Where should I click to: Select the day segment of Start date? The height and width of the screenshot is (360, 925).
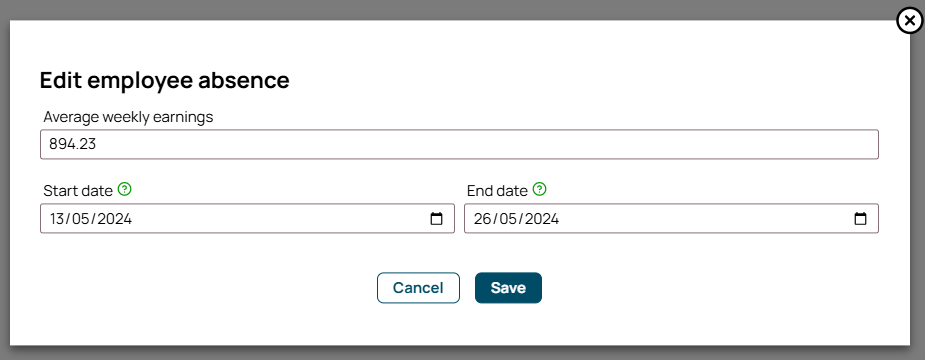point(57,219)
